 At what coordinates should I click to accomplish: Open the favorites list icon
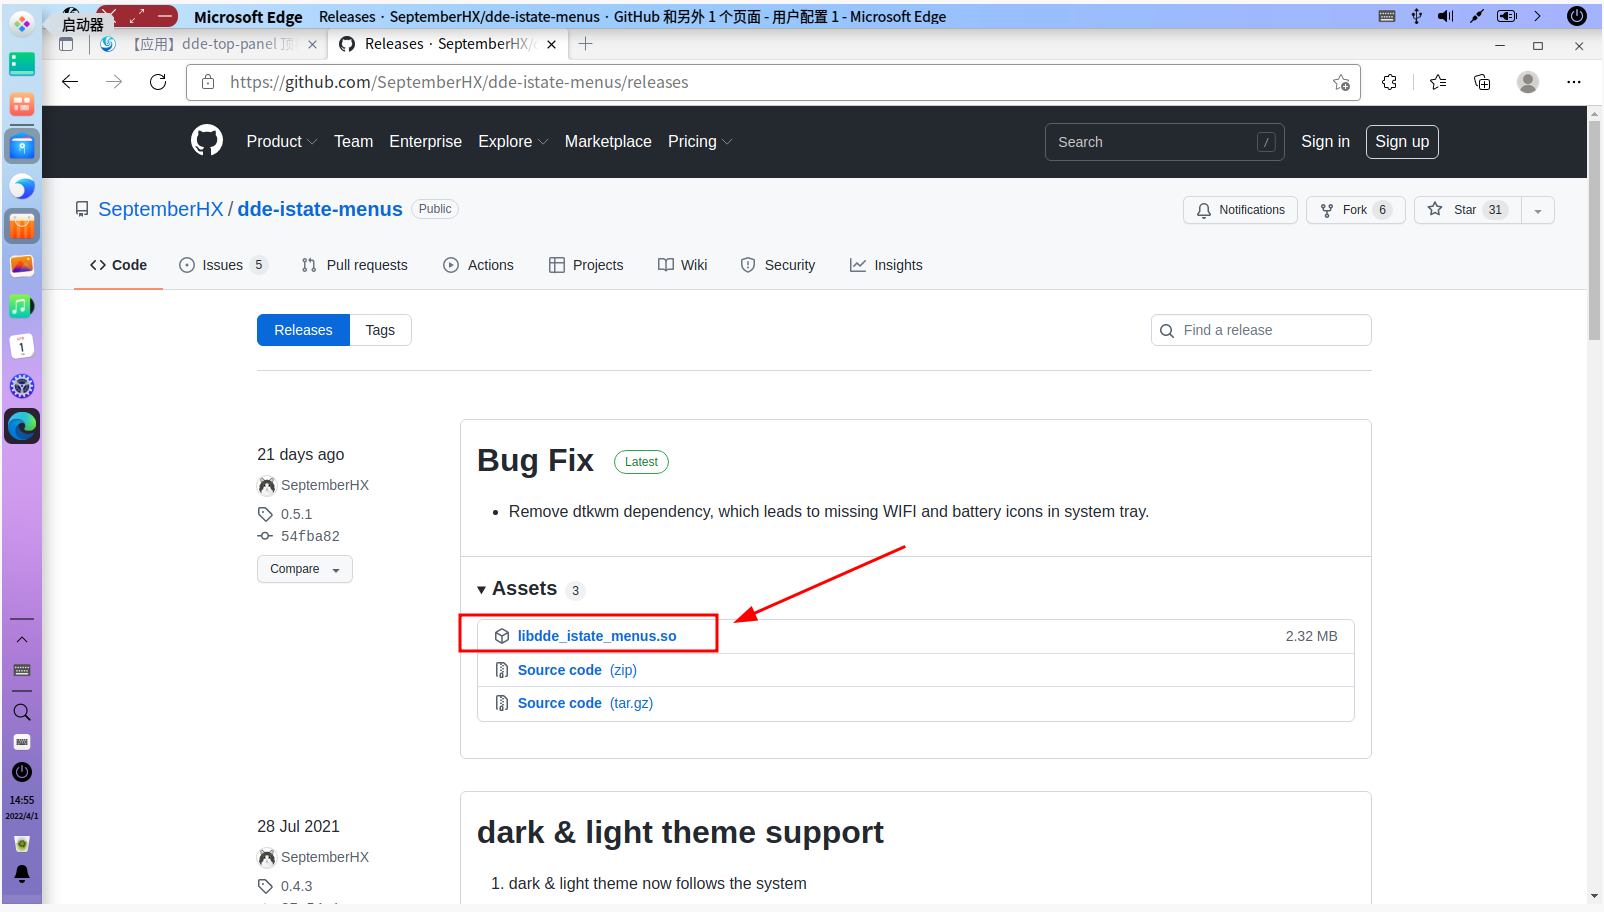coord(1438,82)
